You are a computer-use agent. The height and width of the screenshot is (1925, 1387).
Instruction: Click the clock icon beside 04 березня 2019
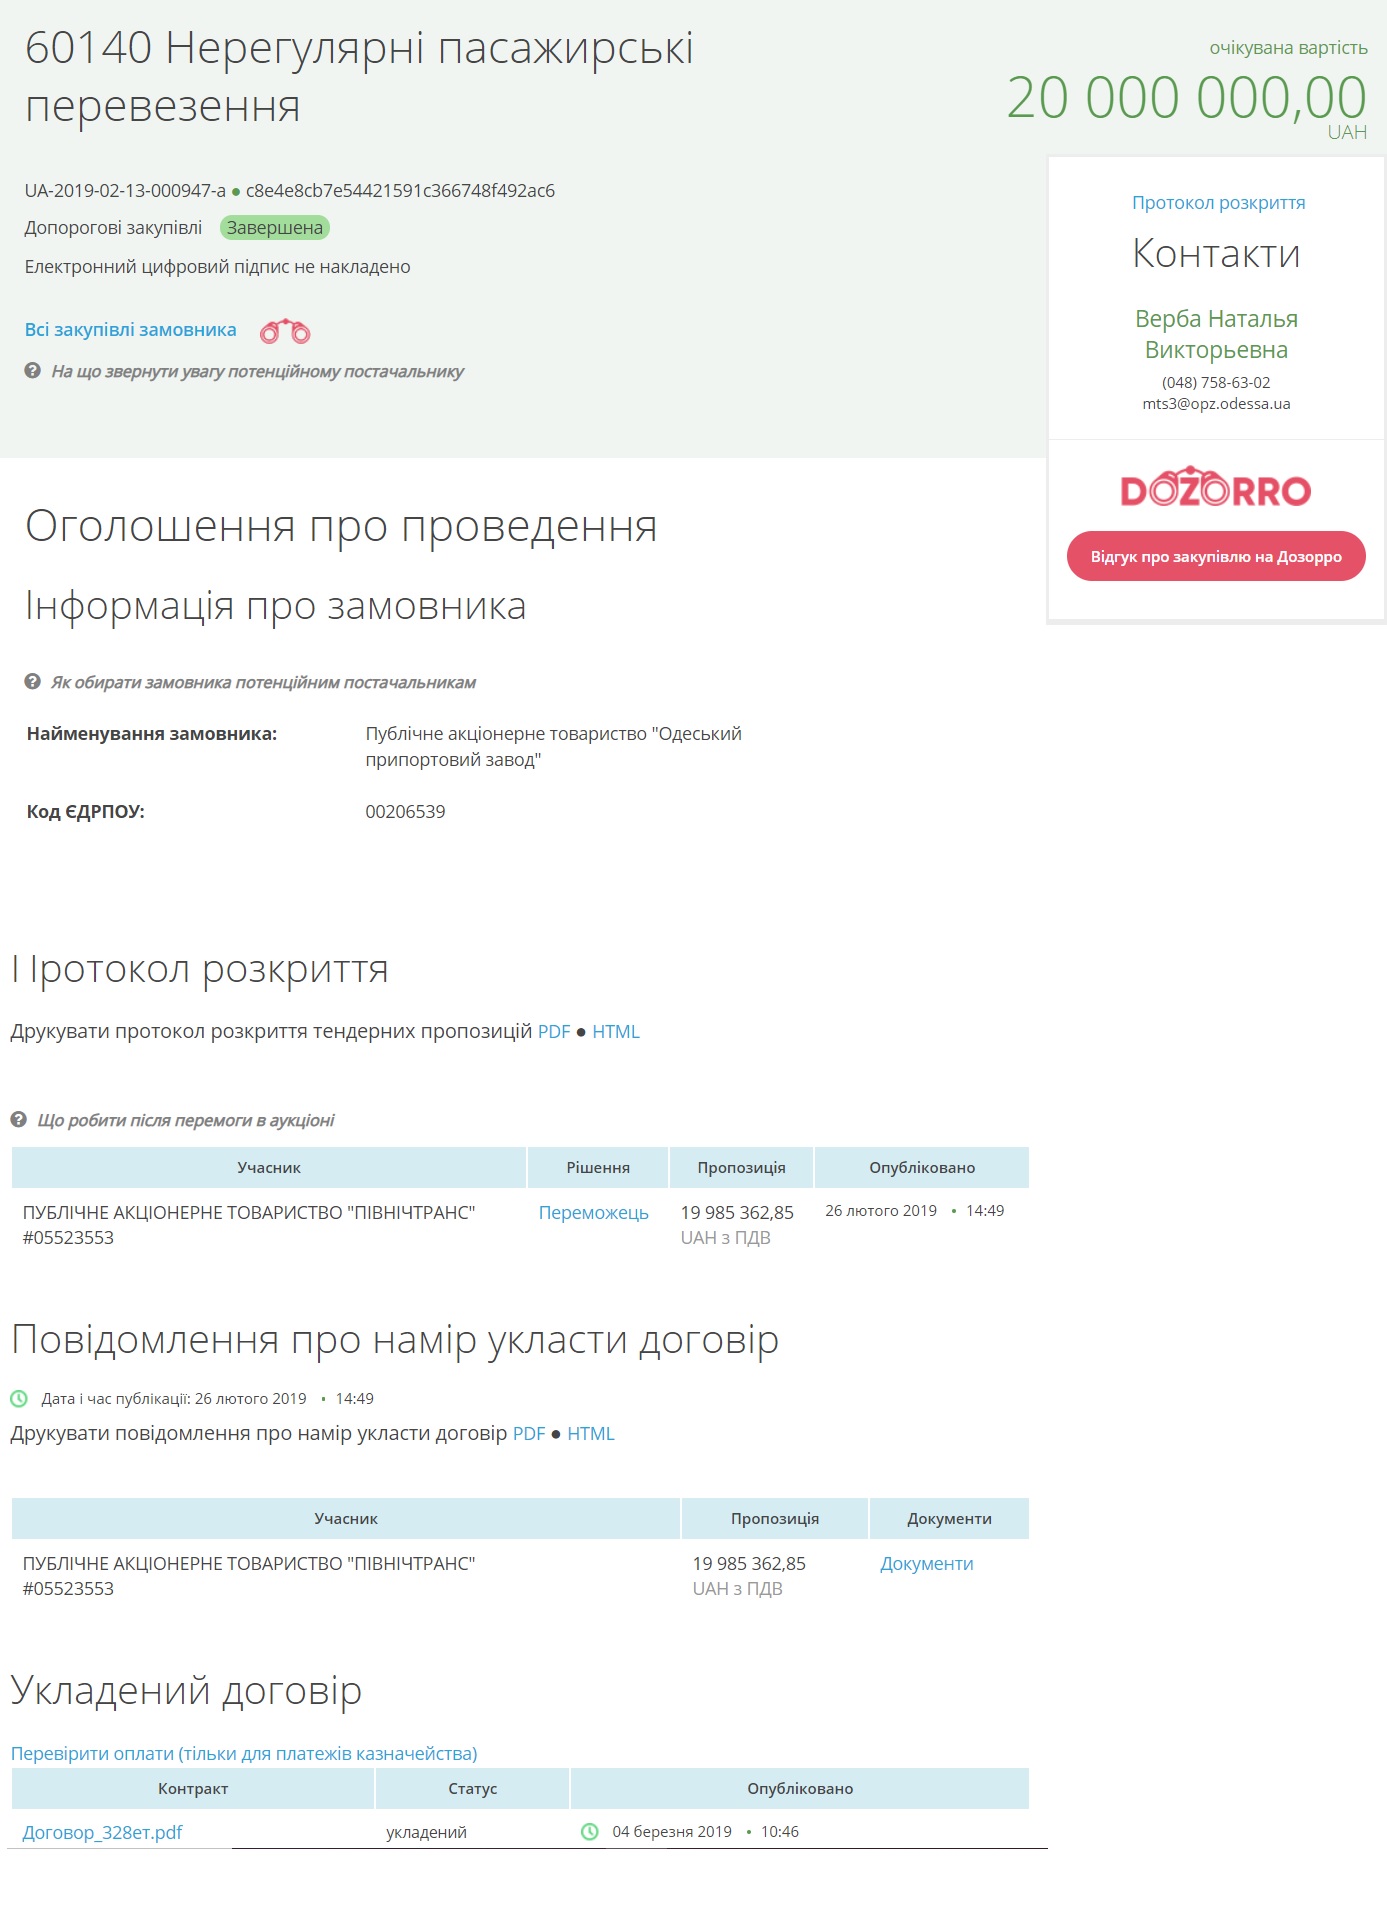pyautogui.click(x=590, y=1831)
